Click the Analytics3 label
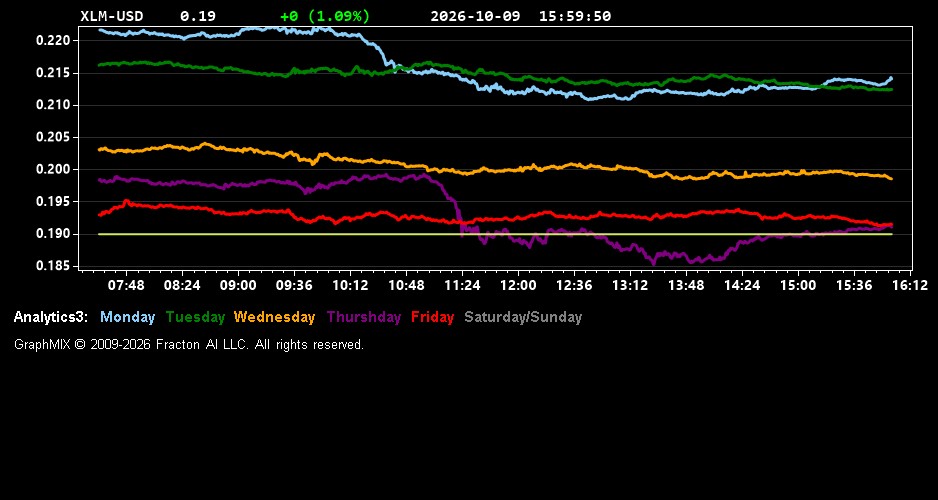938x500 pixels. (51, 318)
